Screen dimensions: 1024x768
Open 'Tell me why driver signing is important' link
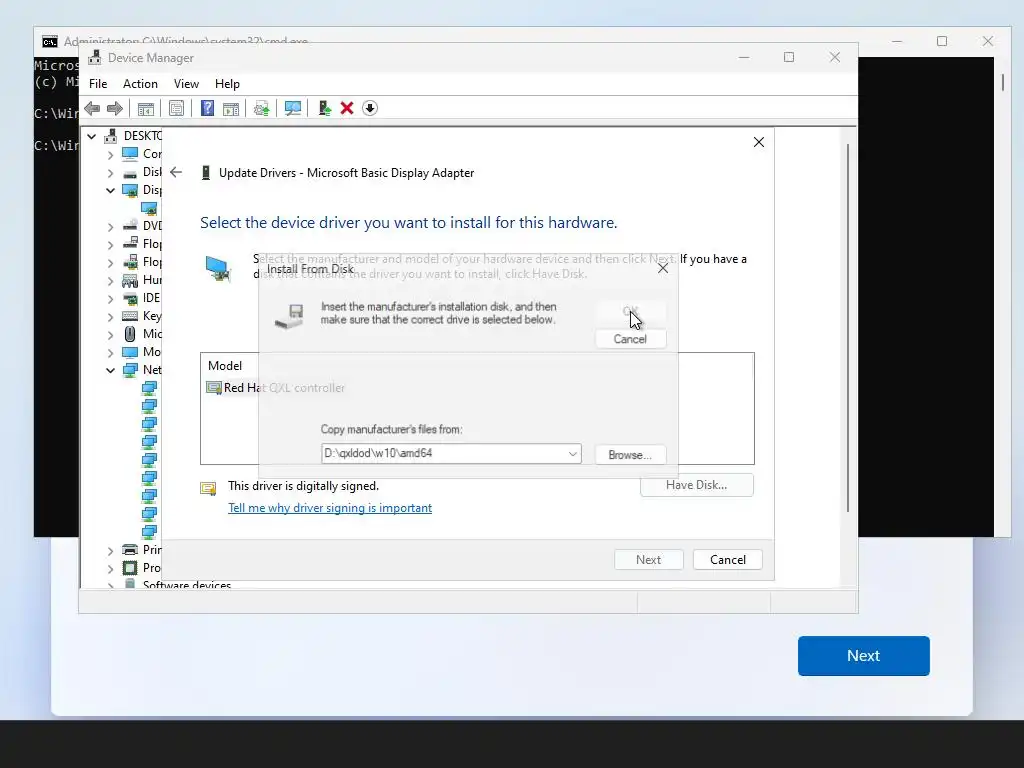coord(330,508)
